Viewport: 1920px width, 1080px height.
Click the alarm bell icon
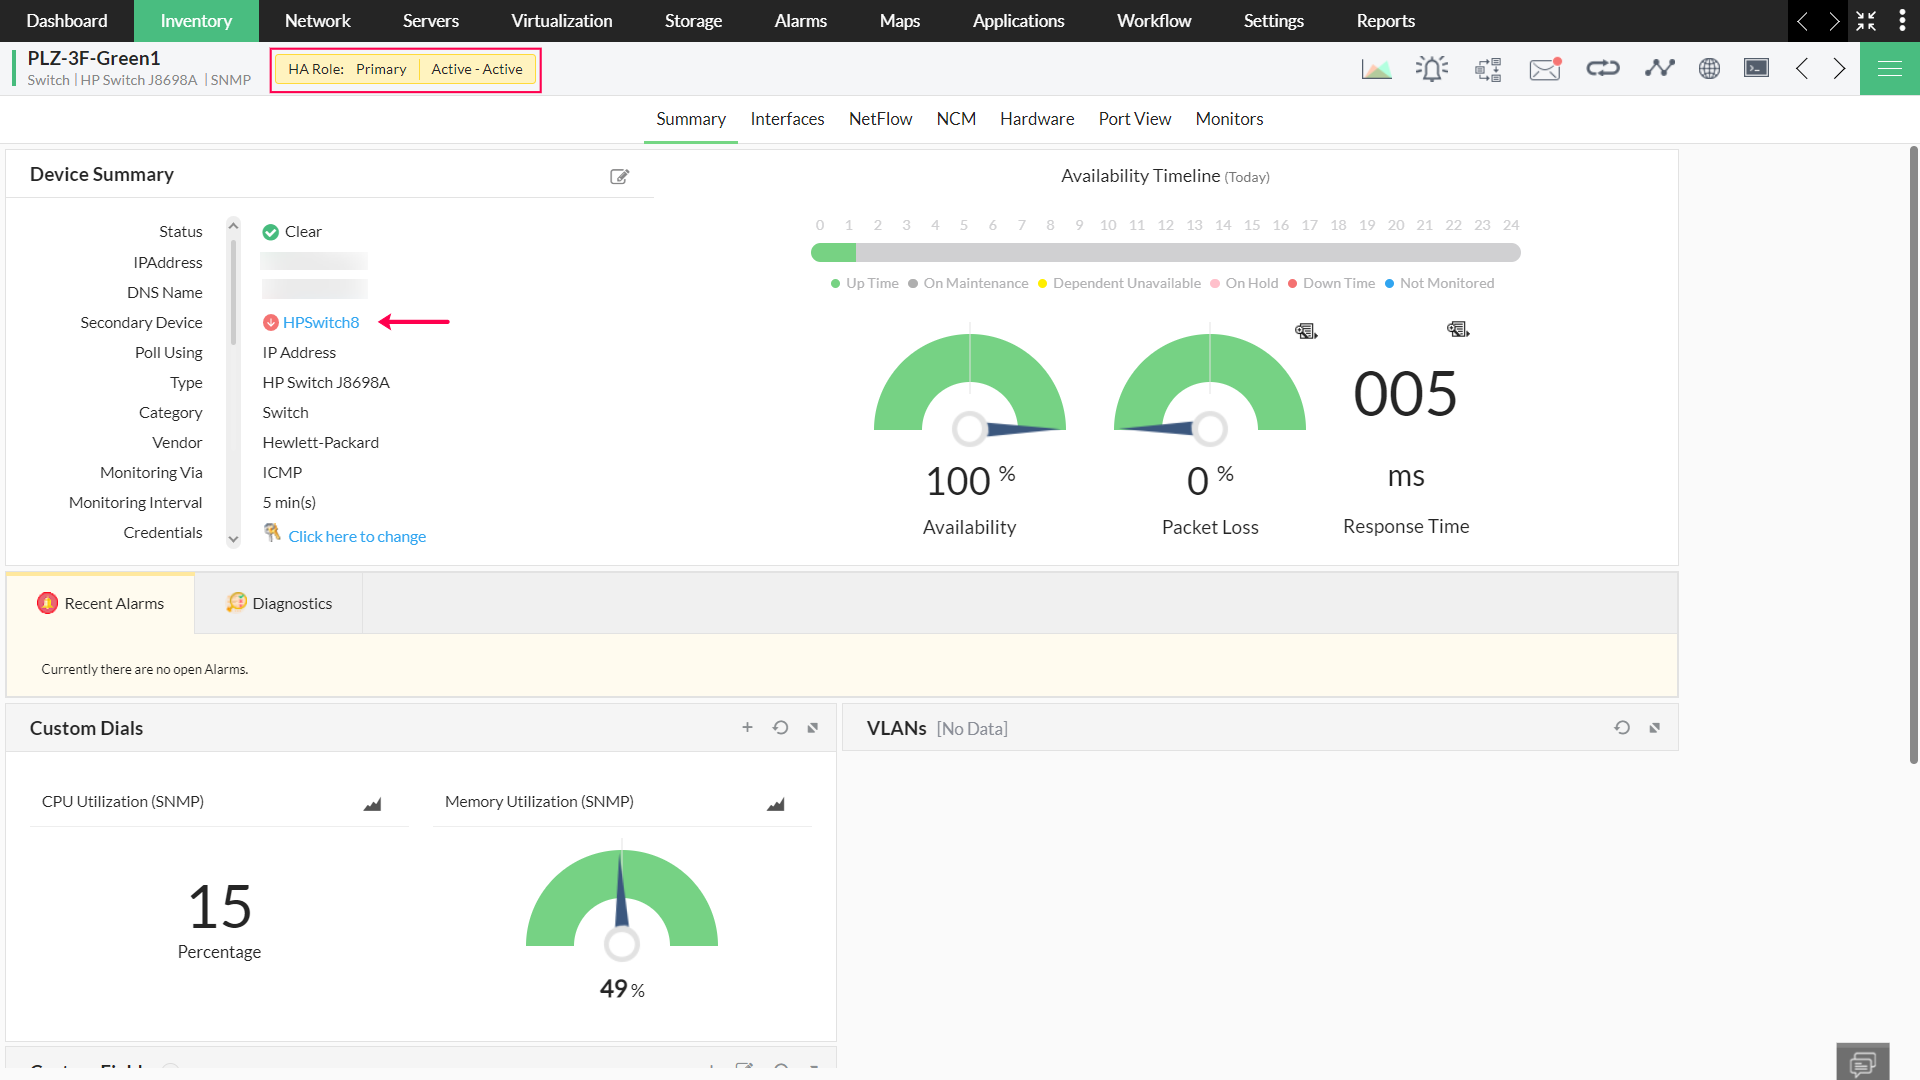(x=1432, y=69)
